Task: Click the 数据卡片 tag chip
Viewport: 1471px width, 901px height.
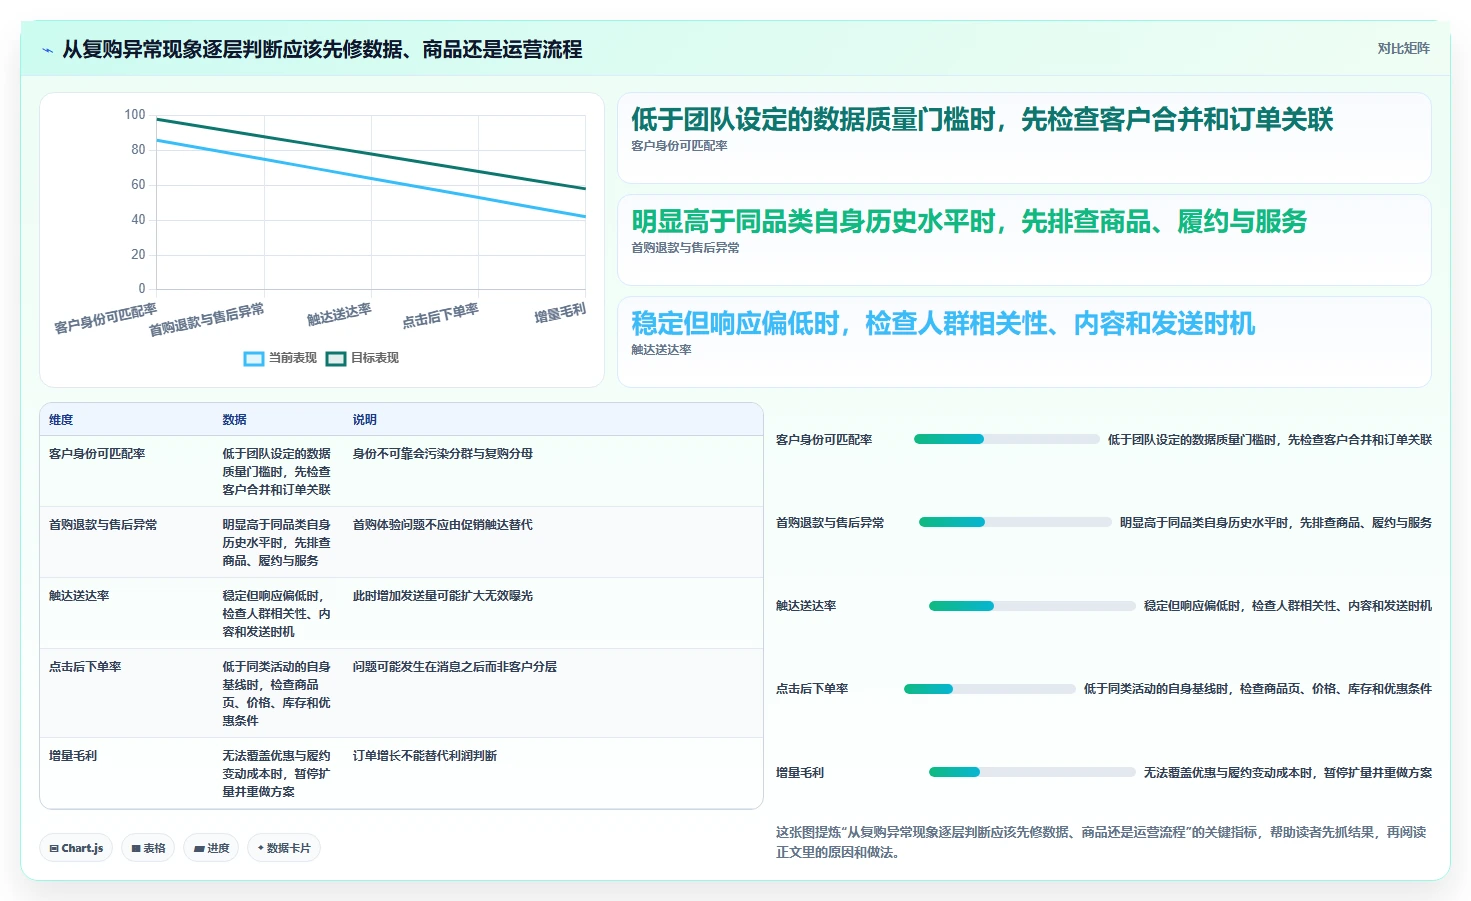Action: point(284,848)
